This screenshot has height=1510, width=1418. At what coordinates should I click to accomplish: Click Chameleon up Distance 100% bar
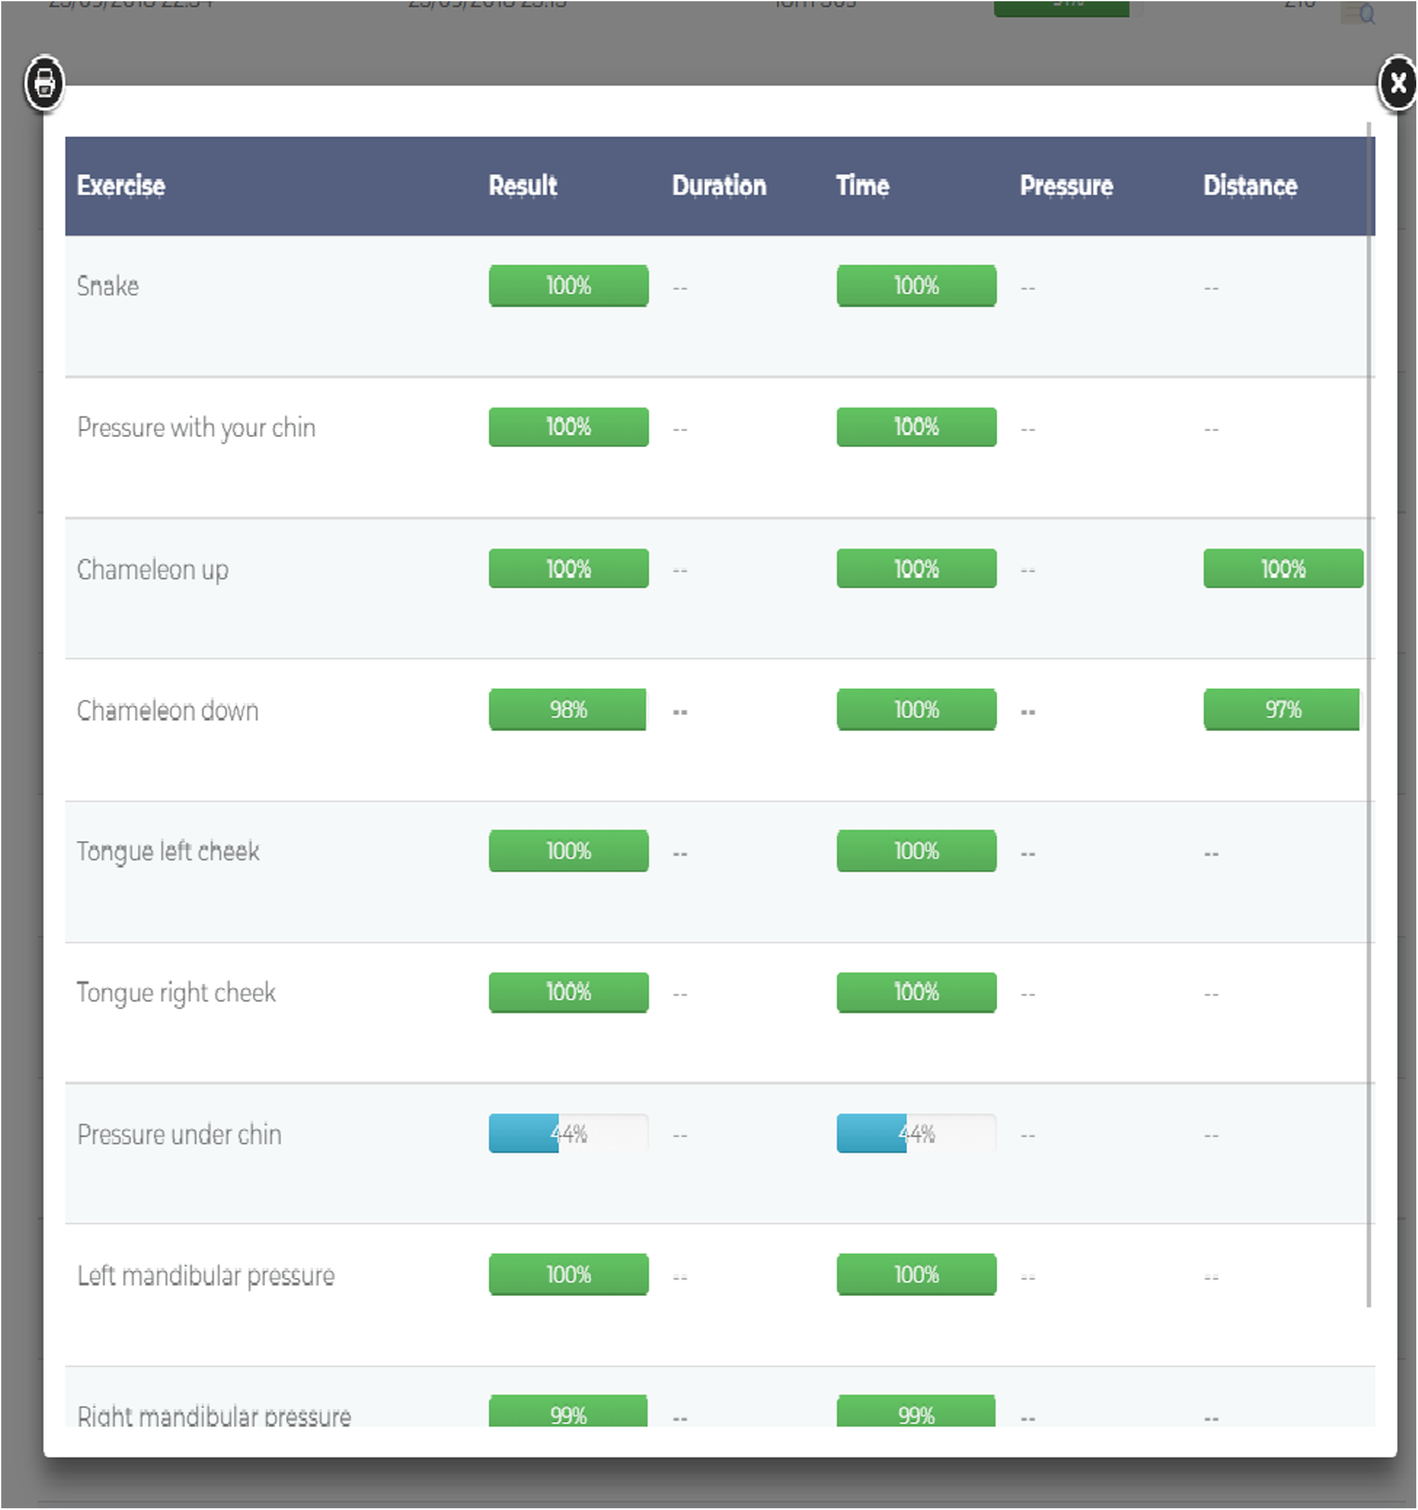pos(1283,569)
